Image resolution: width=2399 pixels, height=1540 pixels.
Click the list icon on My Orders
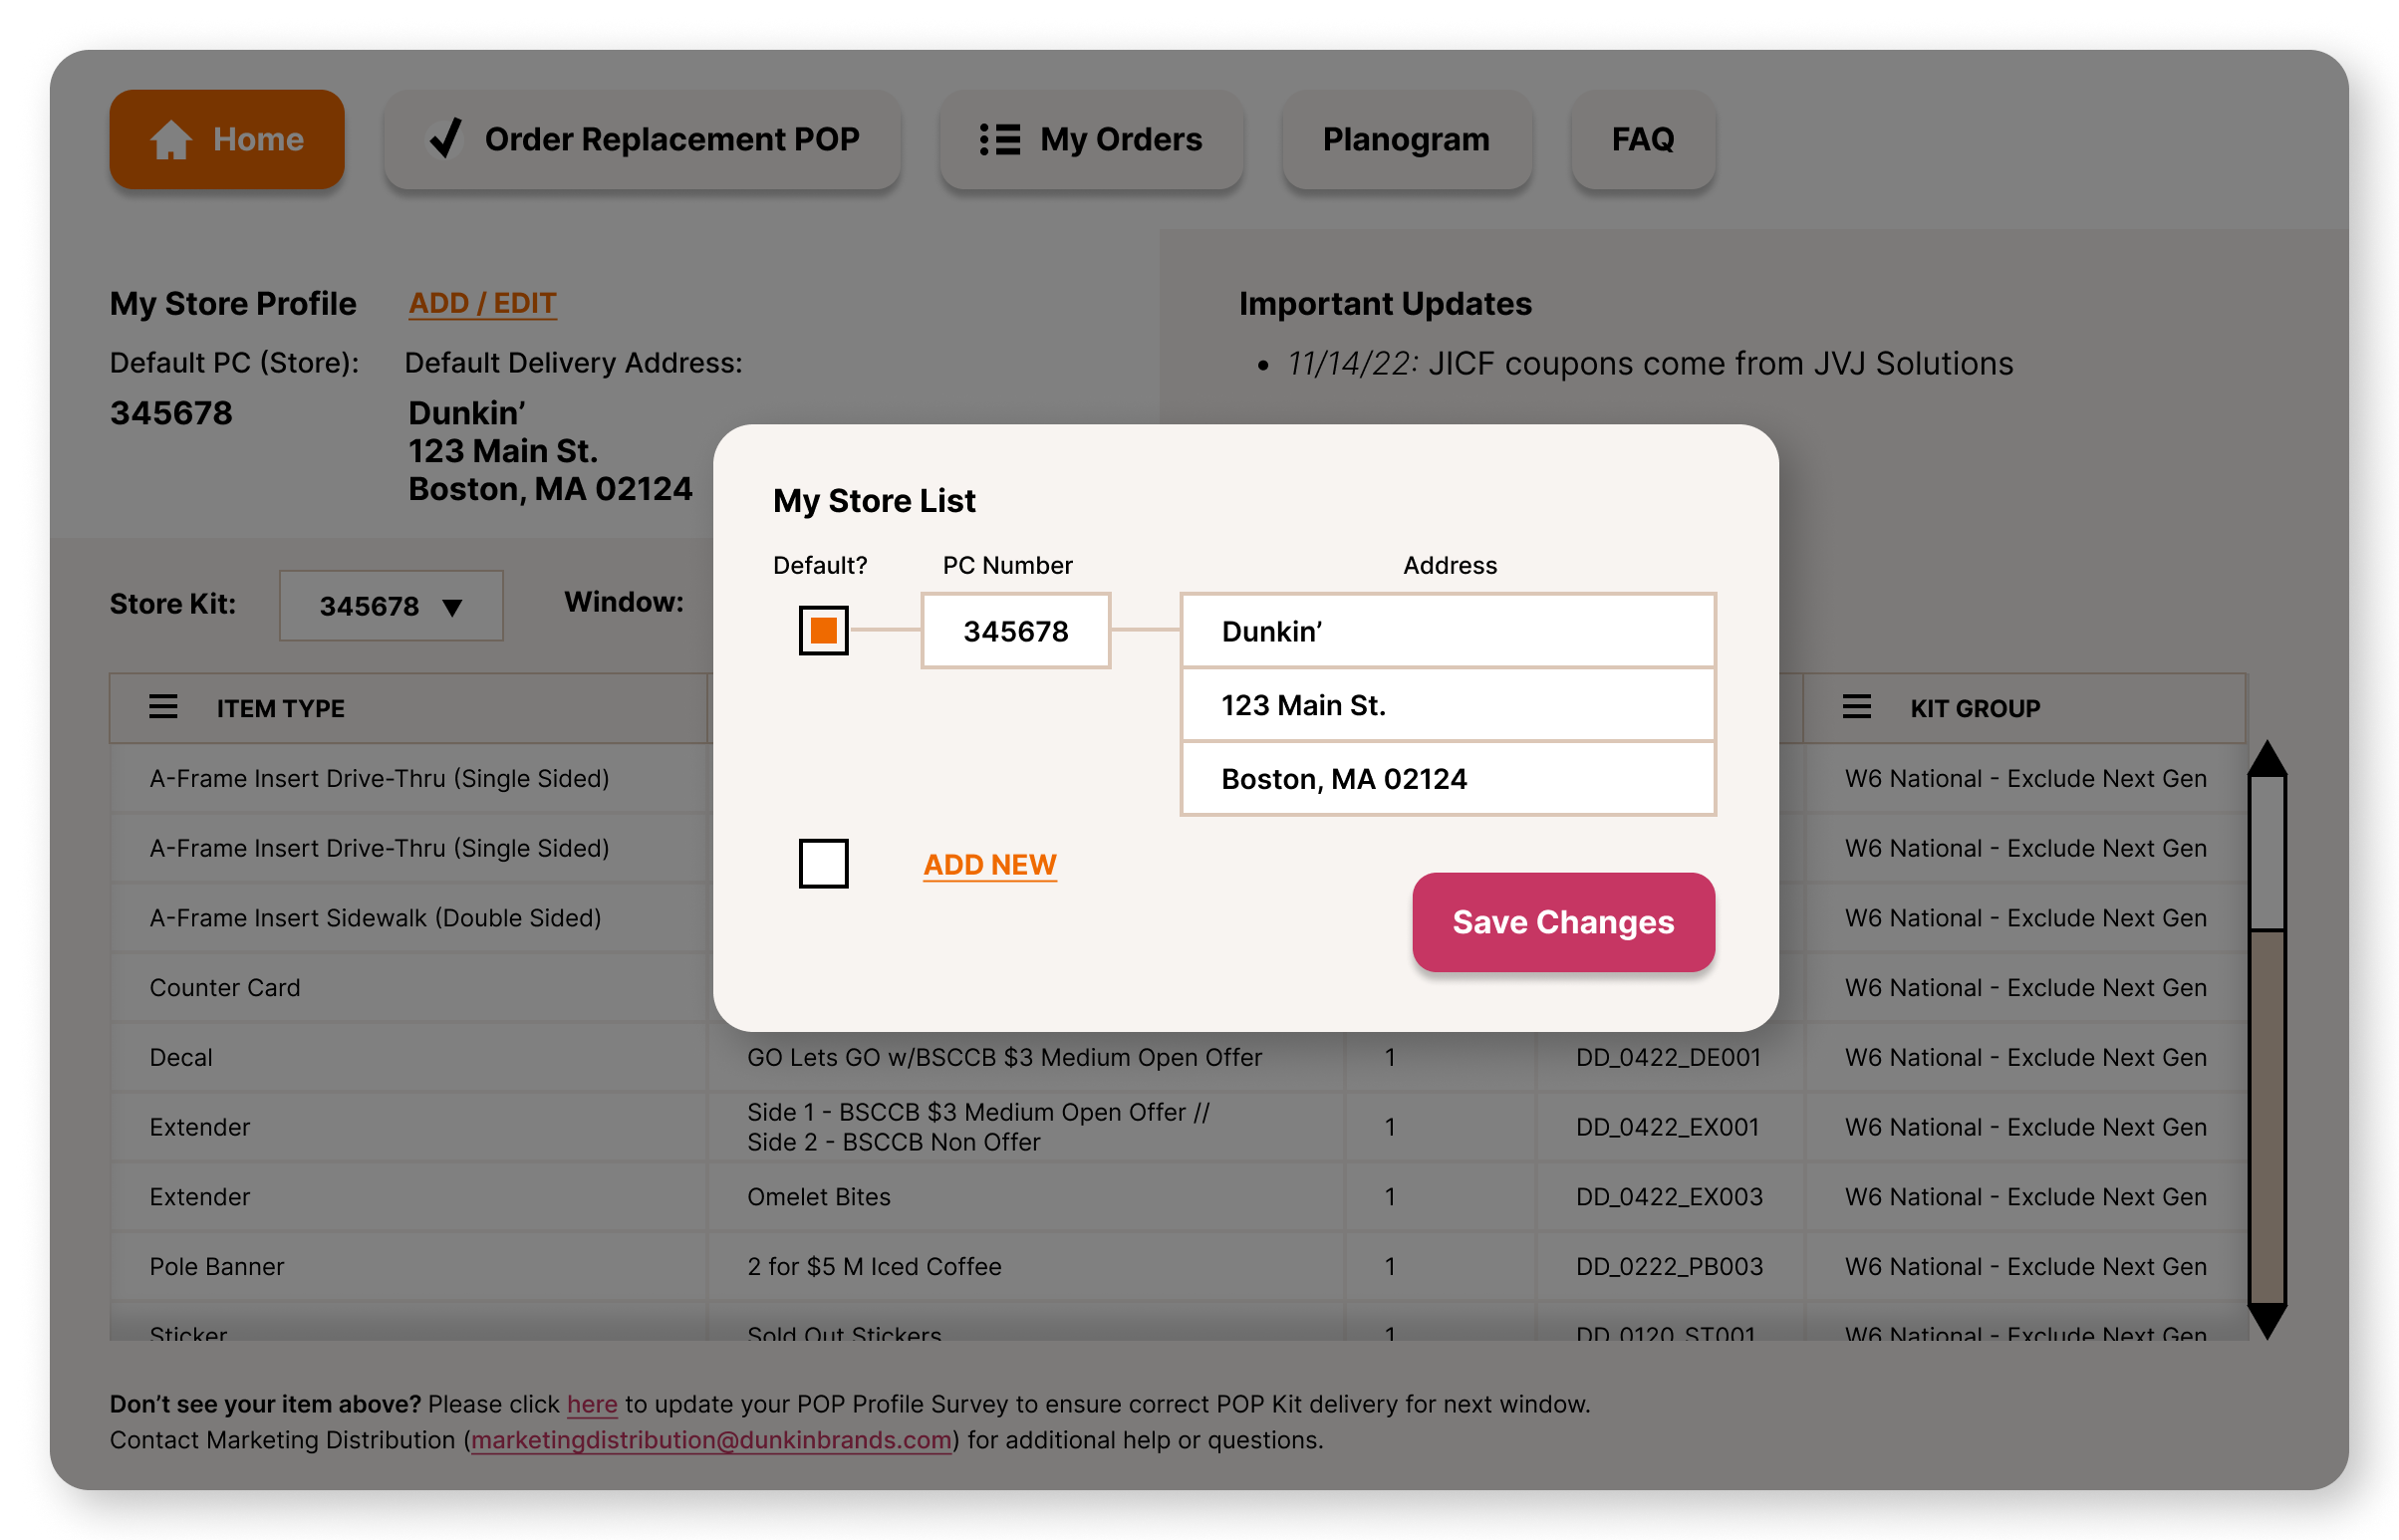point(999,140)
